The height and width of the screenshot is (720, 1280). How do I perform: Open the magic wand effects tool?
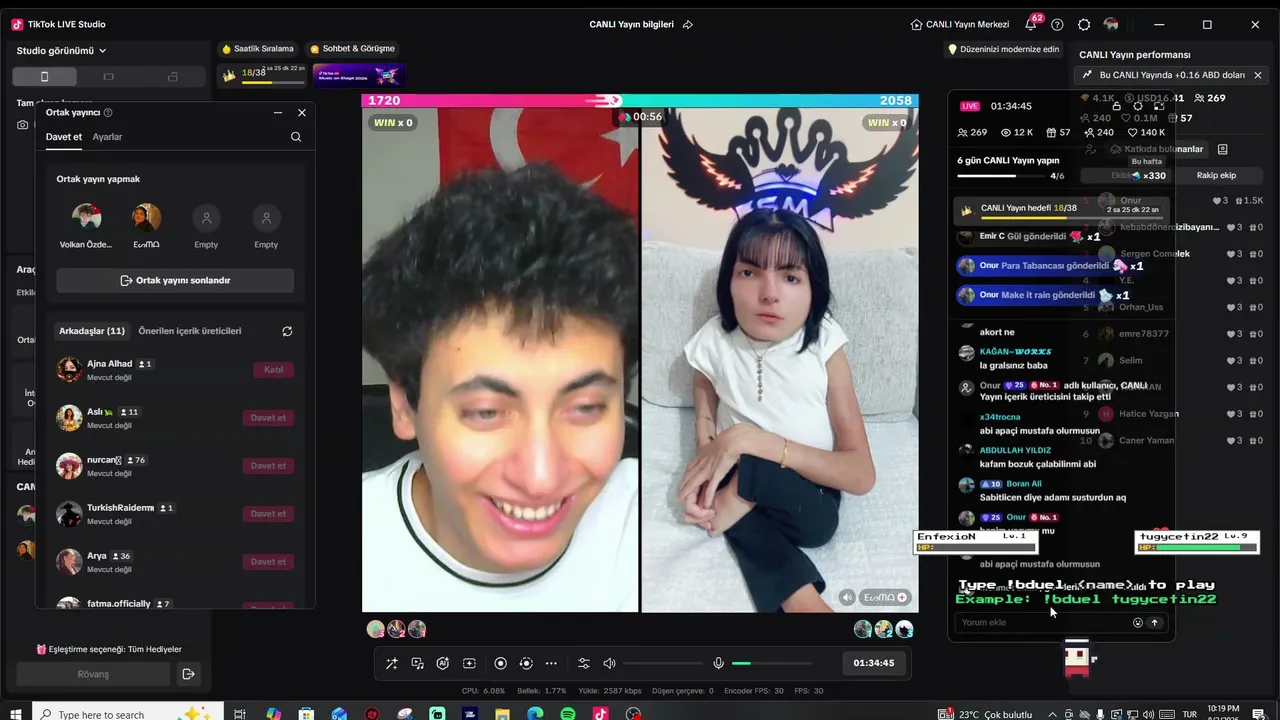click(391, 663)
